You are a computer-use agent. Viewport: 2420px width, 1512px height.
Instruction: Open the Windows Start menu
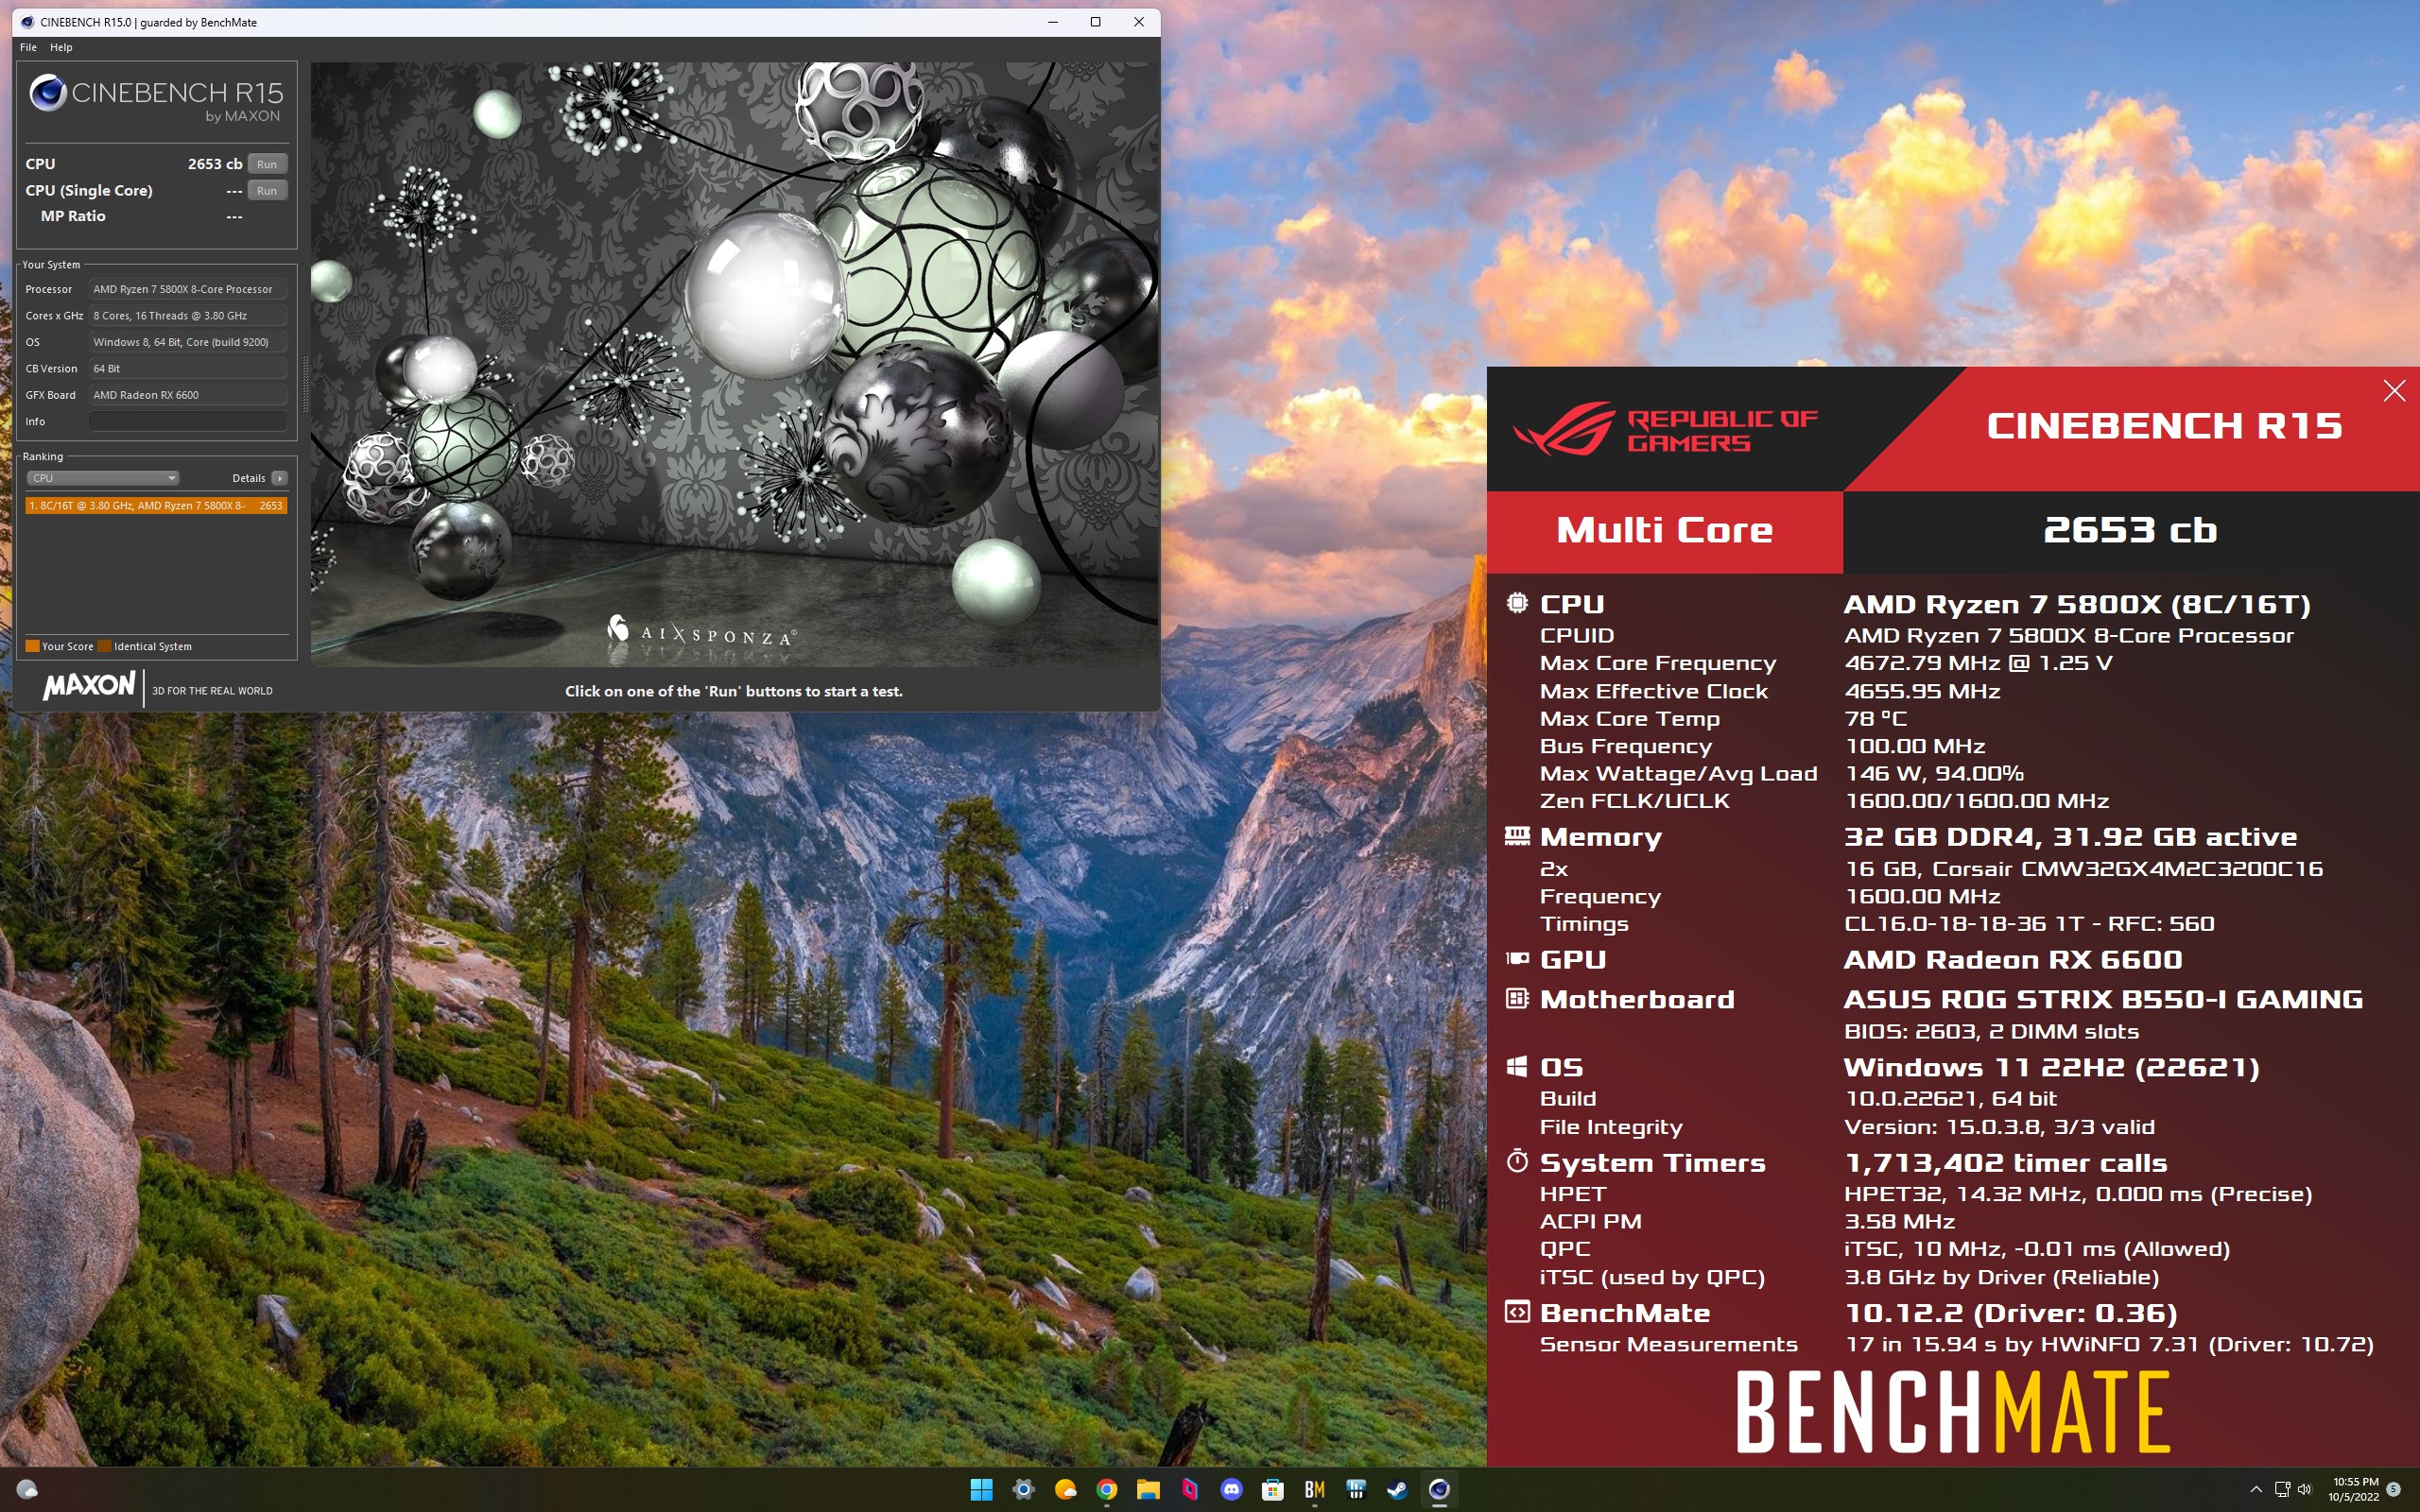(982, 1490)
